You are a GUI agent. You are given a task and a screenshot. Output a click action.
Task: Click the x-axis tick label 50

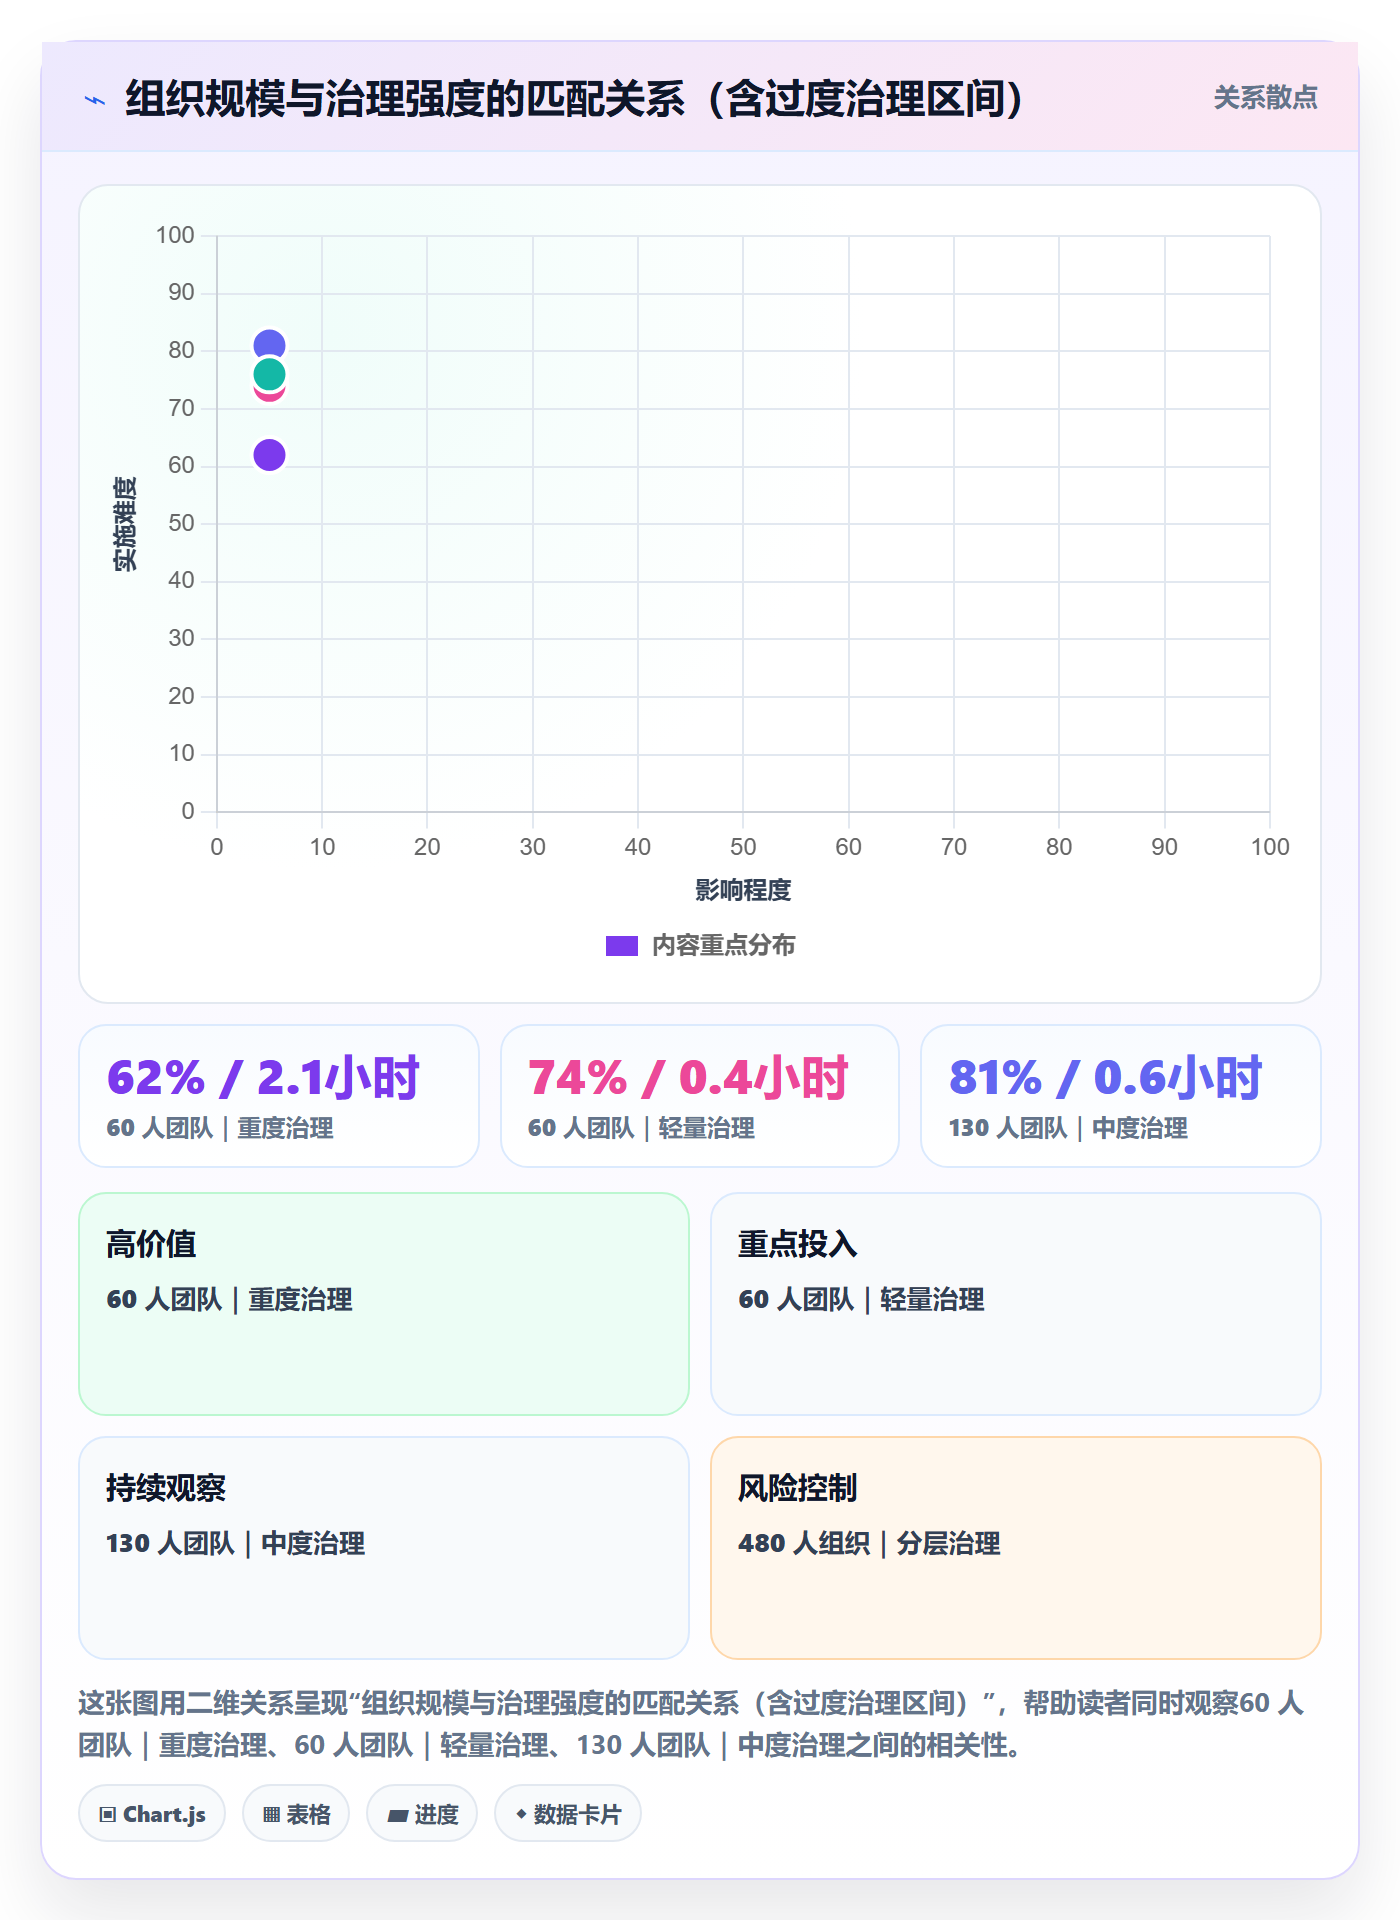pos(743,847)
